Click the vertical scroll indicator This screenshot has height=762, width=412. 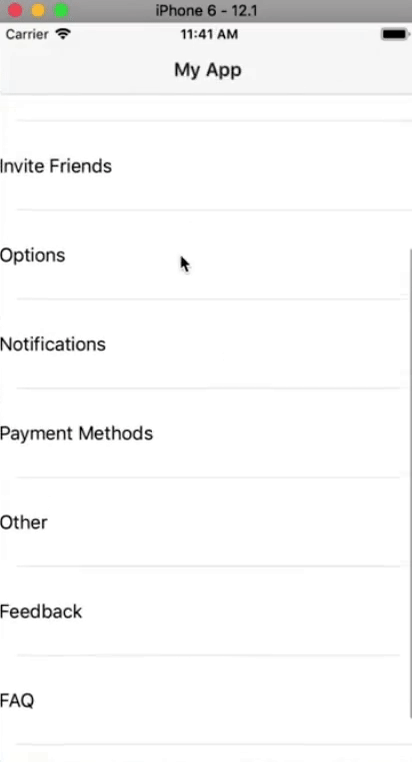point(410,484)
